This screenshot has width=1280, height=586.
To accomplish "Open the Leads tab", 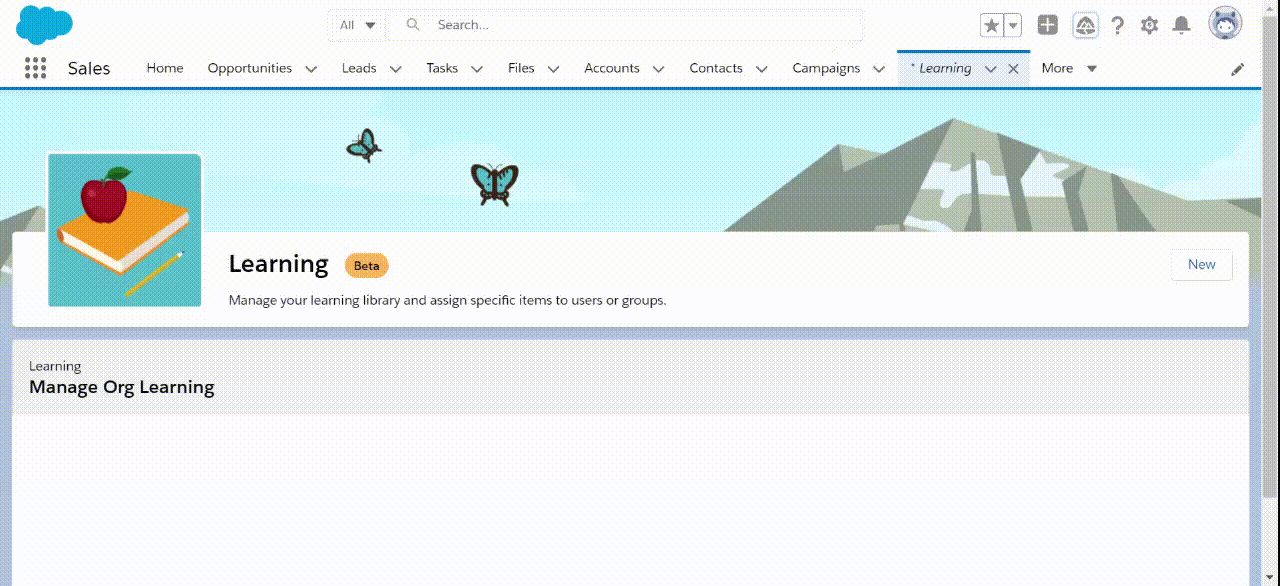I will tap(359, 68).
